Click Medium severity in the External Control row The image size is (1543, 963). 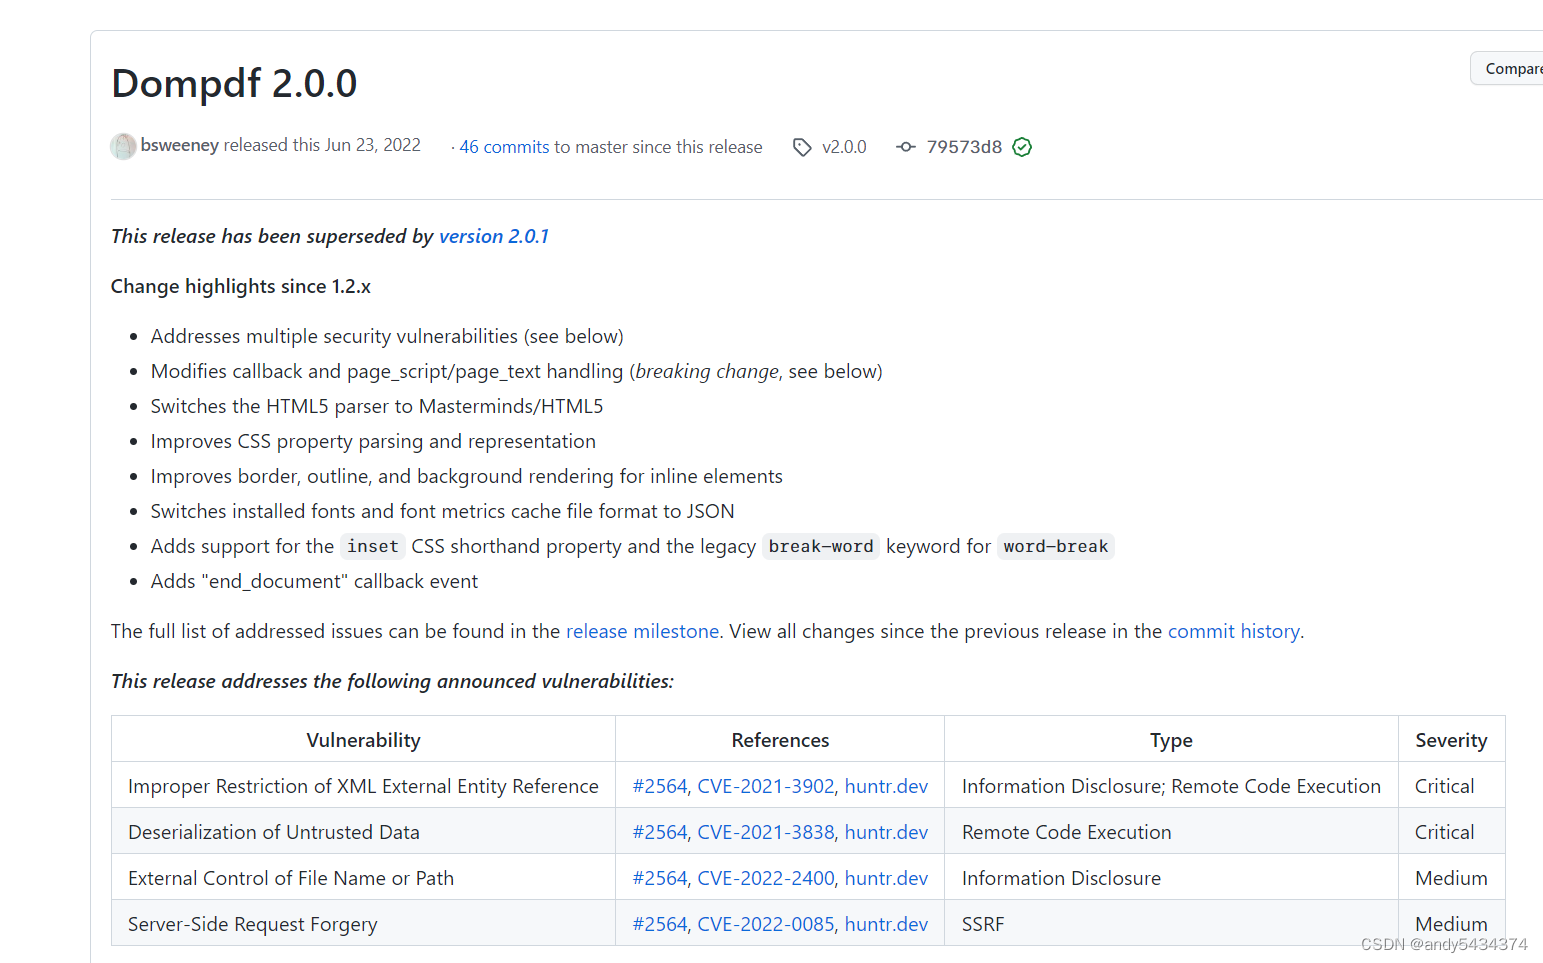click(x=1451, y=878)
